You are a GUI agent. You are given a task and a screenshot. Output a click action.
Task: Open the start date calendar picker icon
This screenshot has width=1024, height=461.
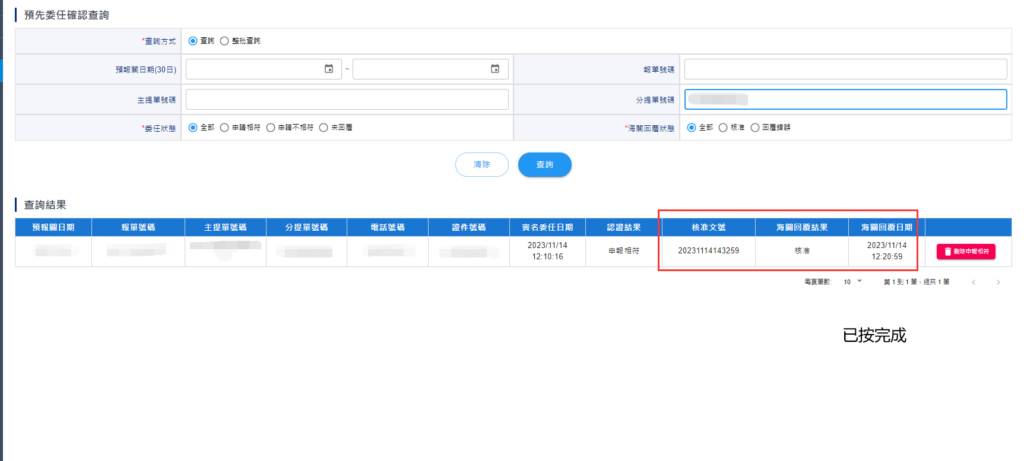click(x=329, y=69)
